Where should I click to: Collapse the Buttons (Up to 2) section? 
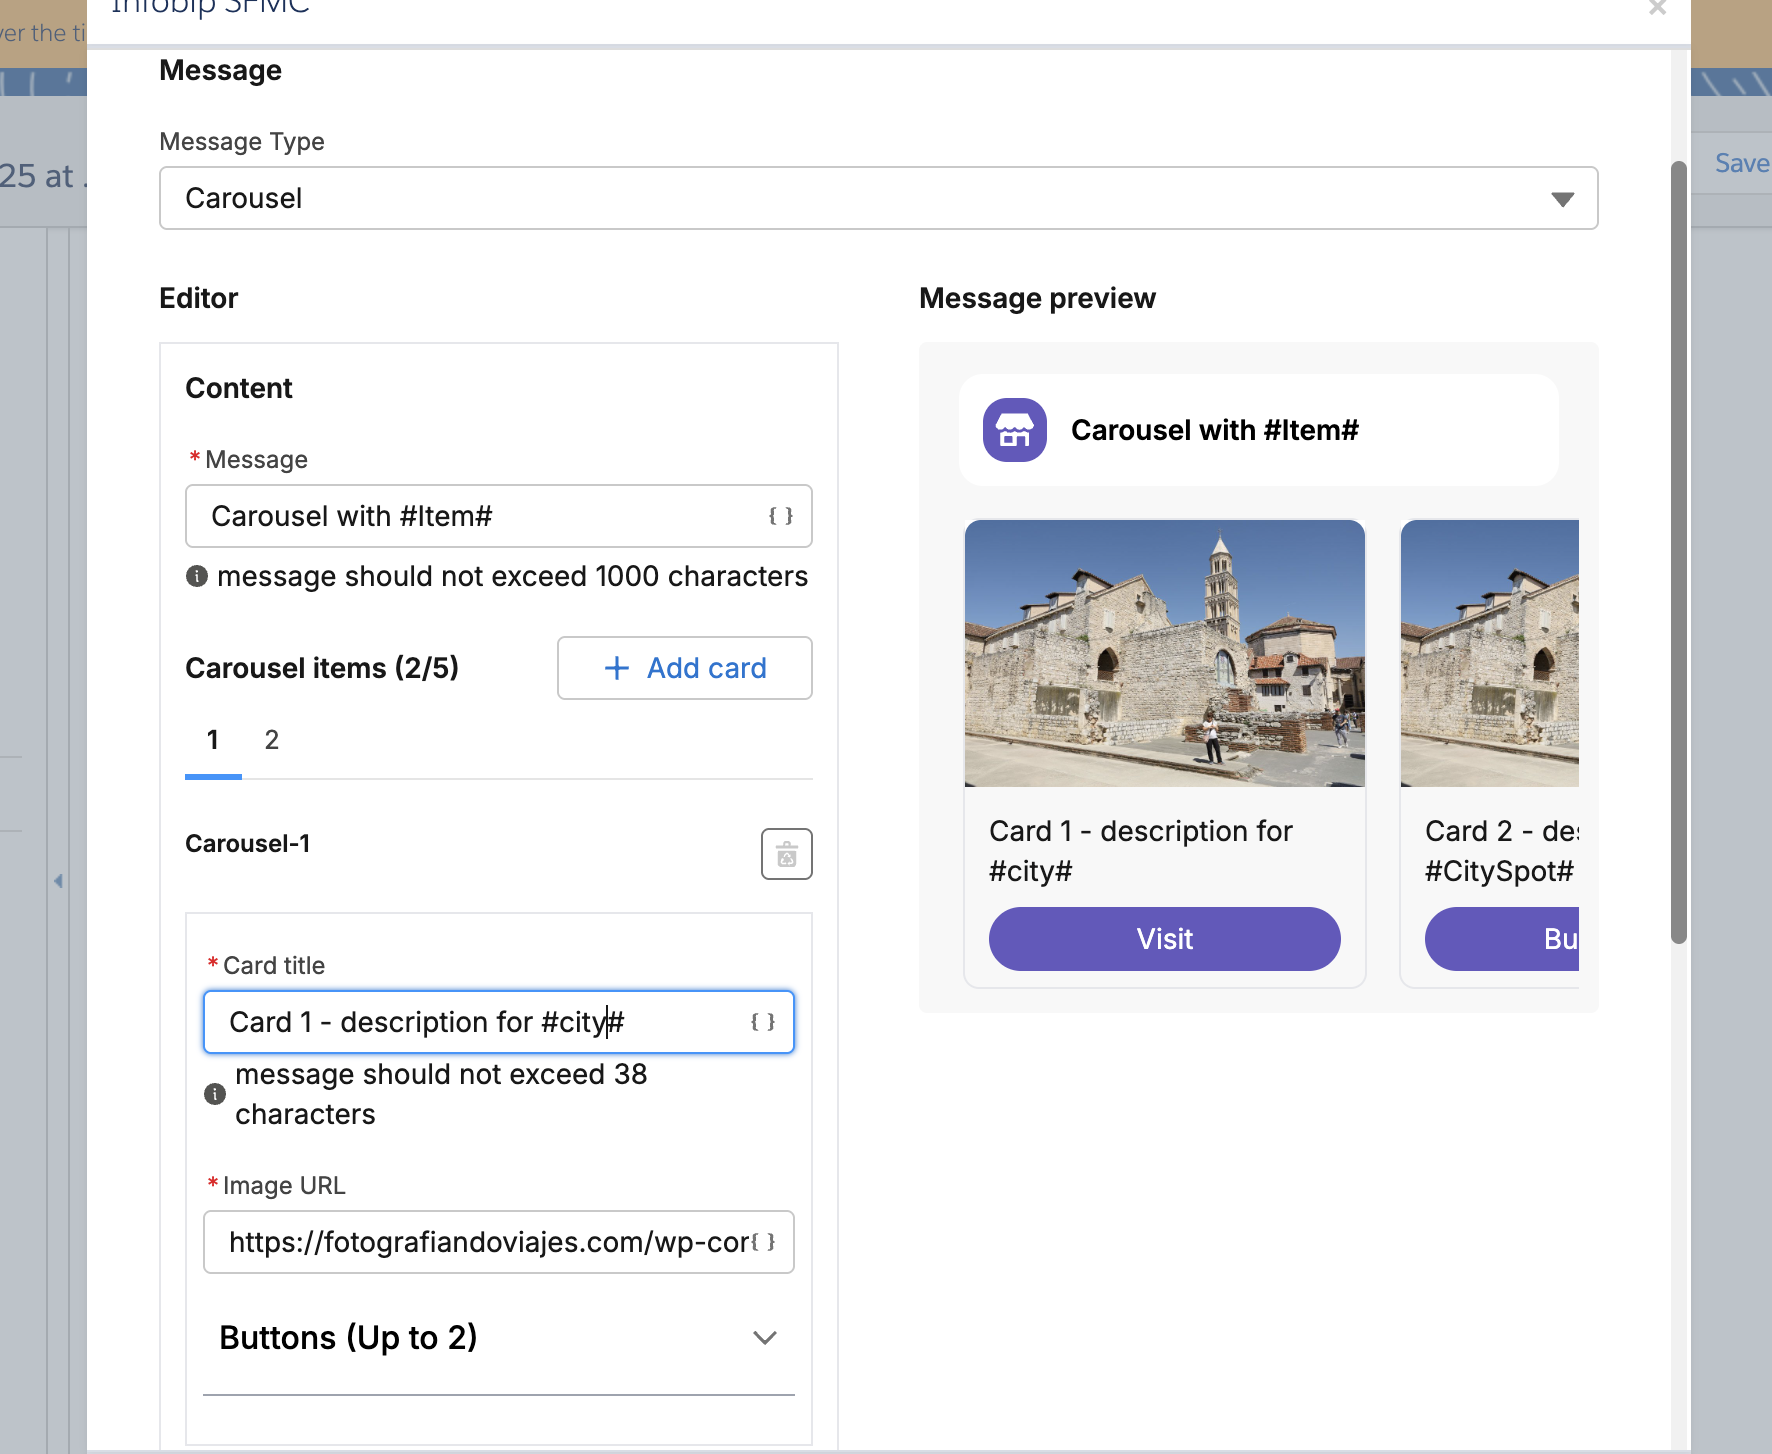point(765,1338)
